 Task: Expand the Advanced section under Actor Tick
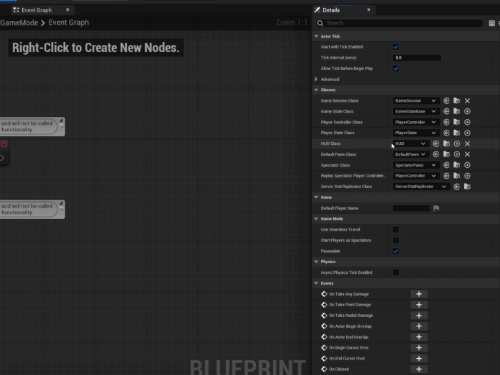(x=316, y=79)
